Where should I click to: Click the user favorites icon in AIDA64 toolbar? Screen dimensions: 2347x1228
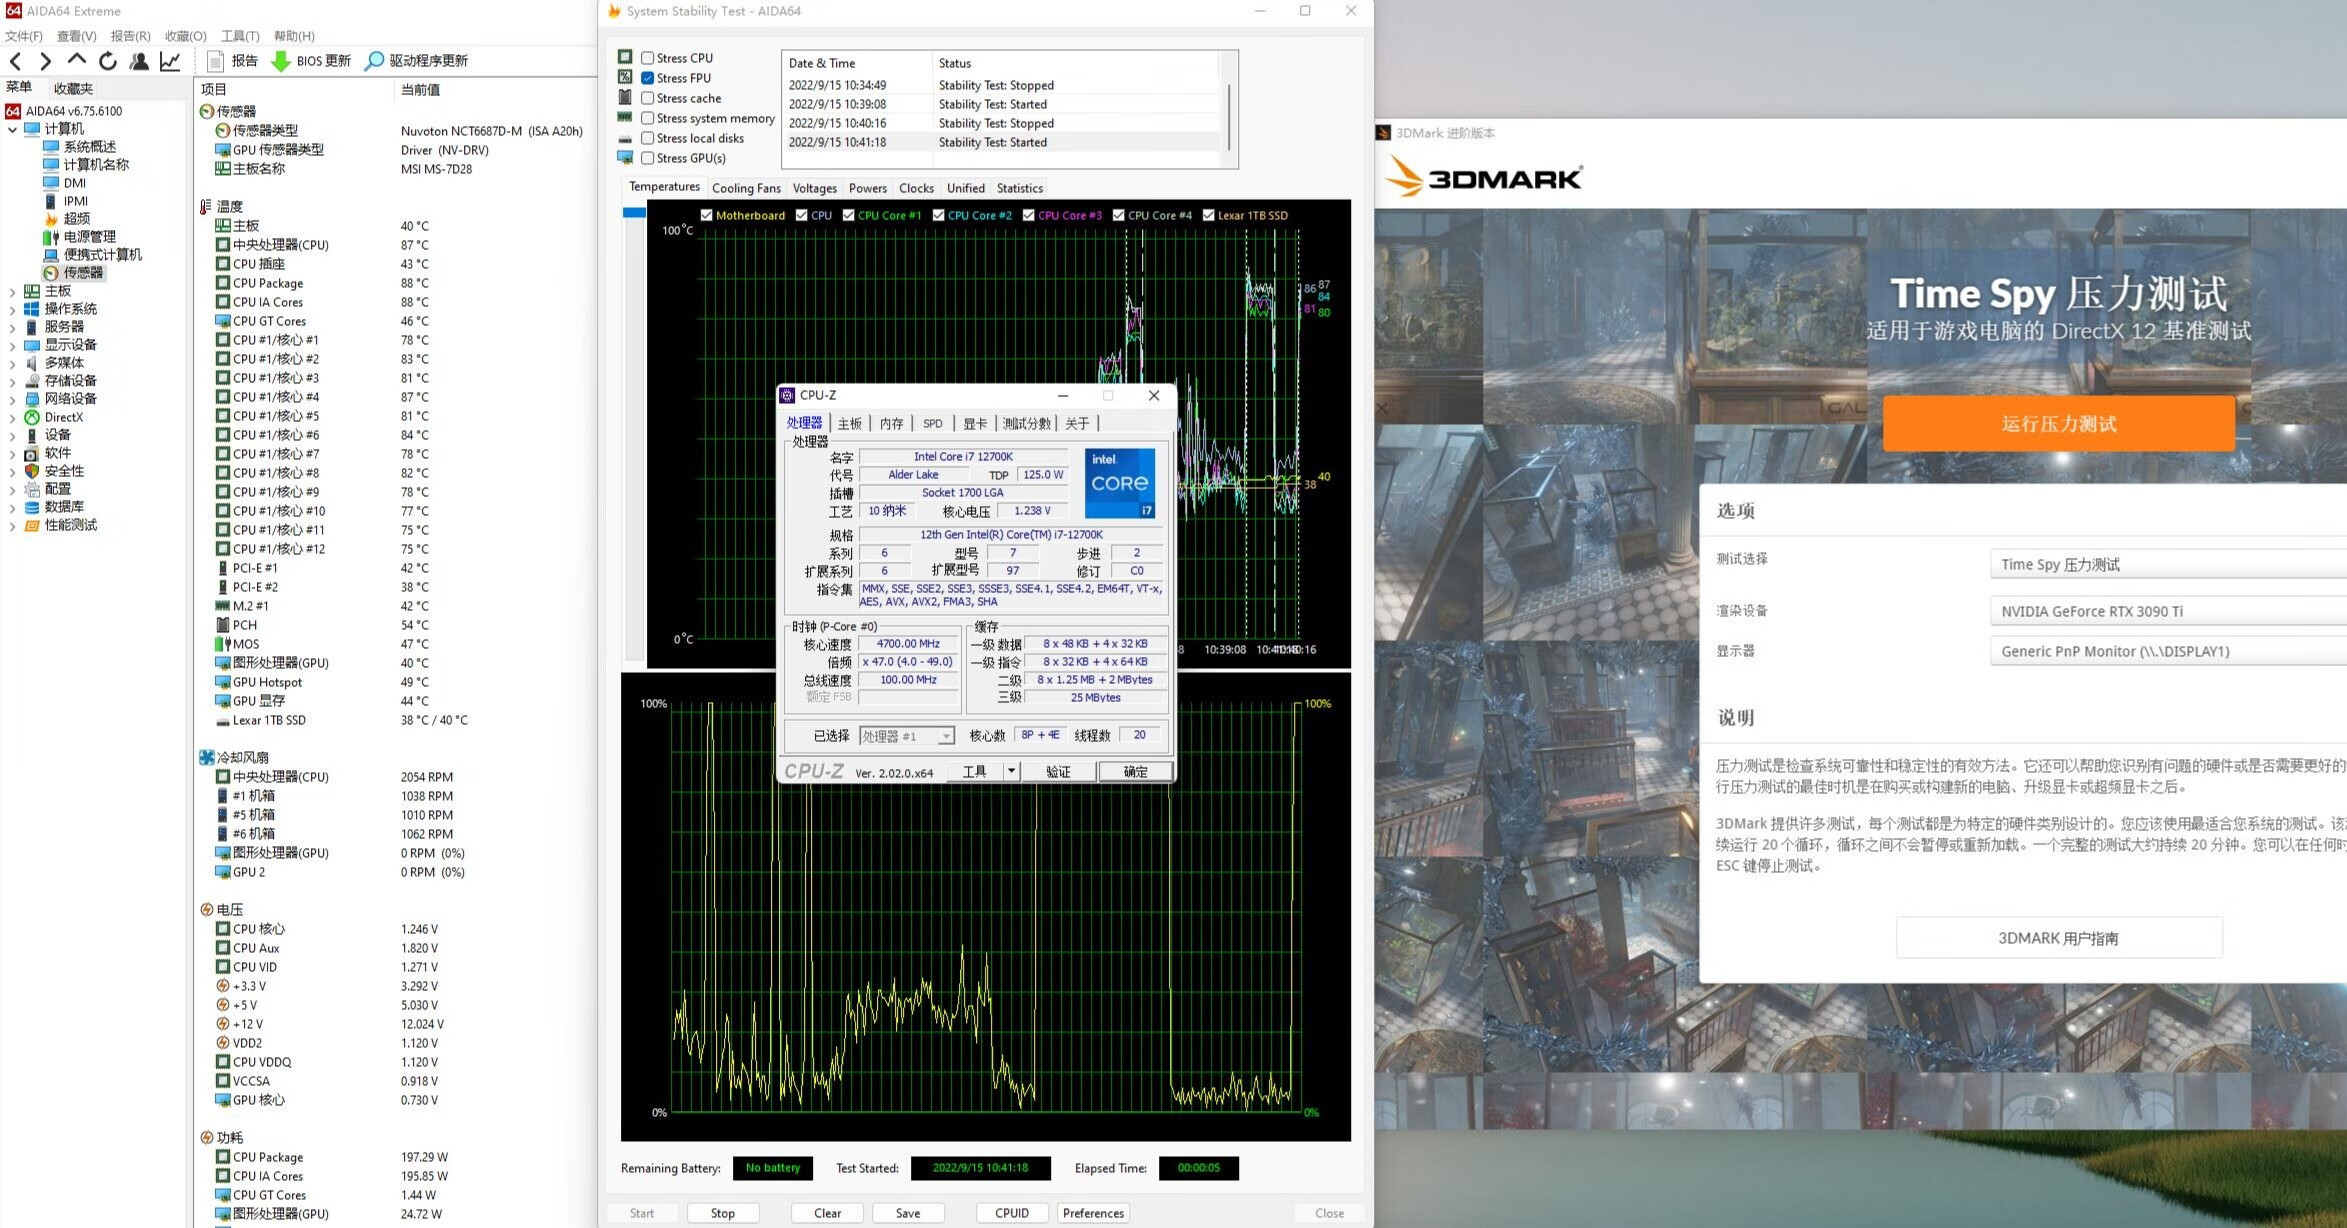(x=139, y=61)
